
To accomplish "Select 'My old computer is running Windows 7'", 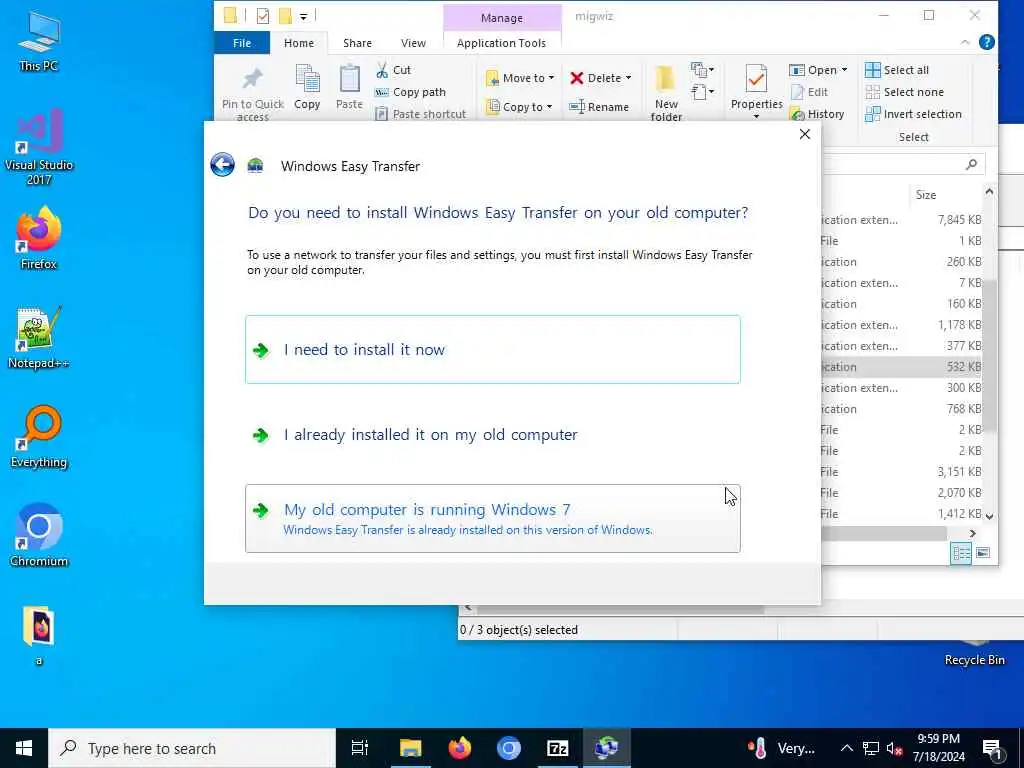I will click(492, 519).
